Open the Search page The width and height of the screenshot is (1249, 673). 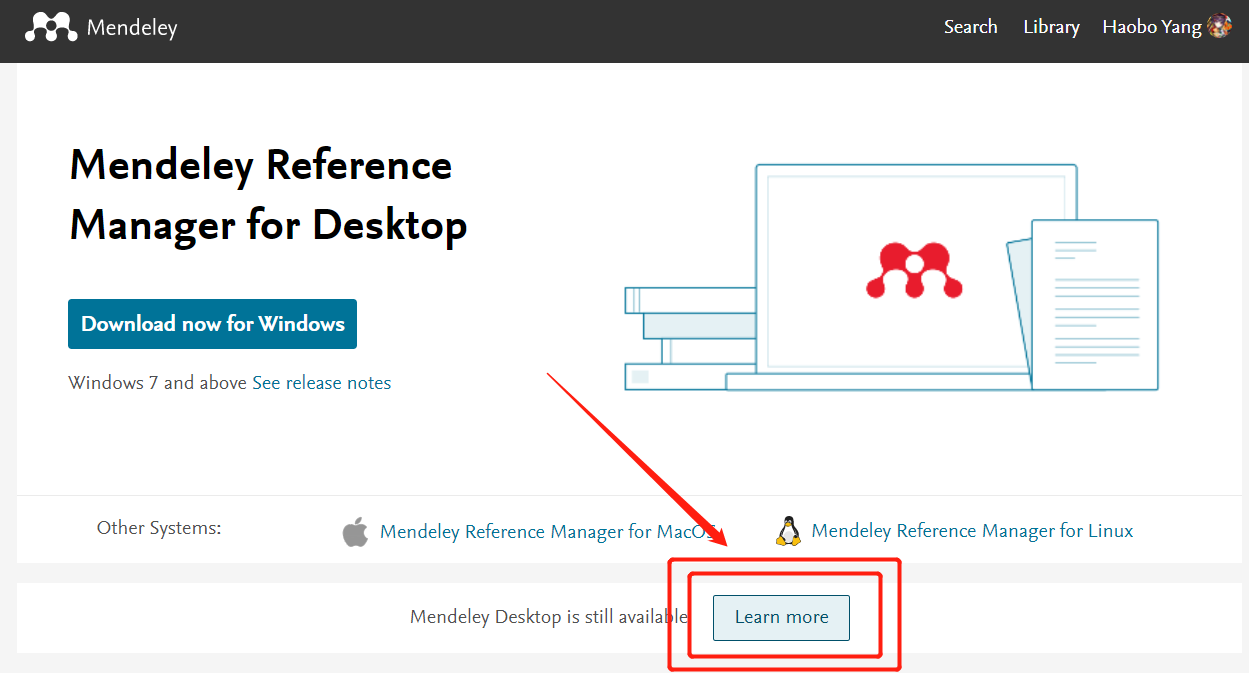pos(970,27)
